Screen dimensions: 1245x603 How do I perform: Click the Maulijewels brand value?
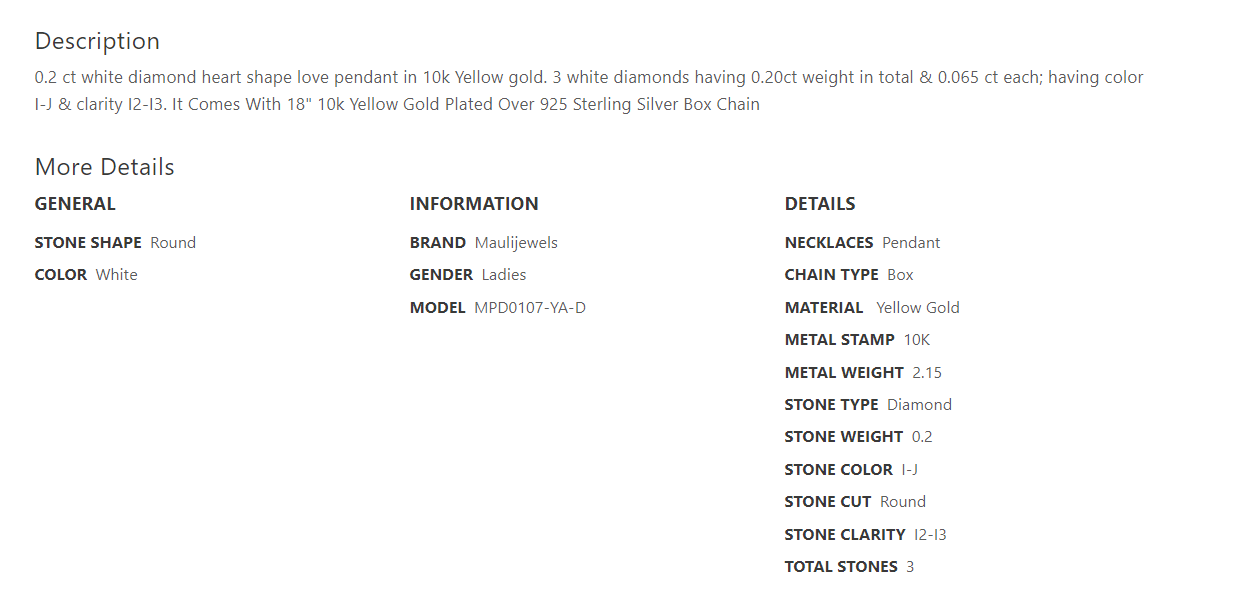pos(516,243)
